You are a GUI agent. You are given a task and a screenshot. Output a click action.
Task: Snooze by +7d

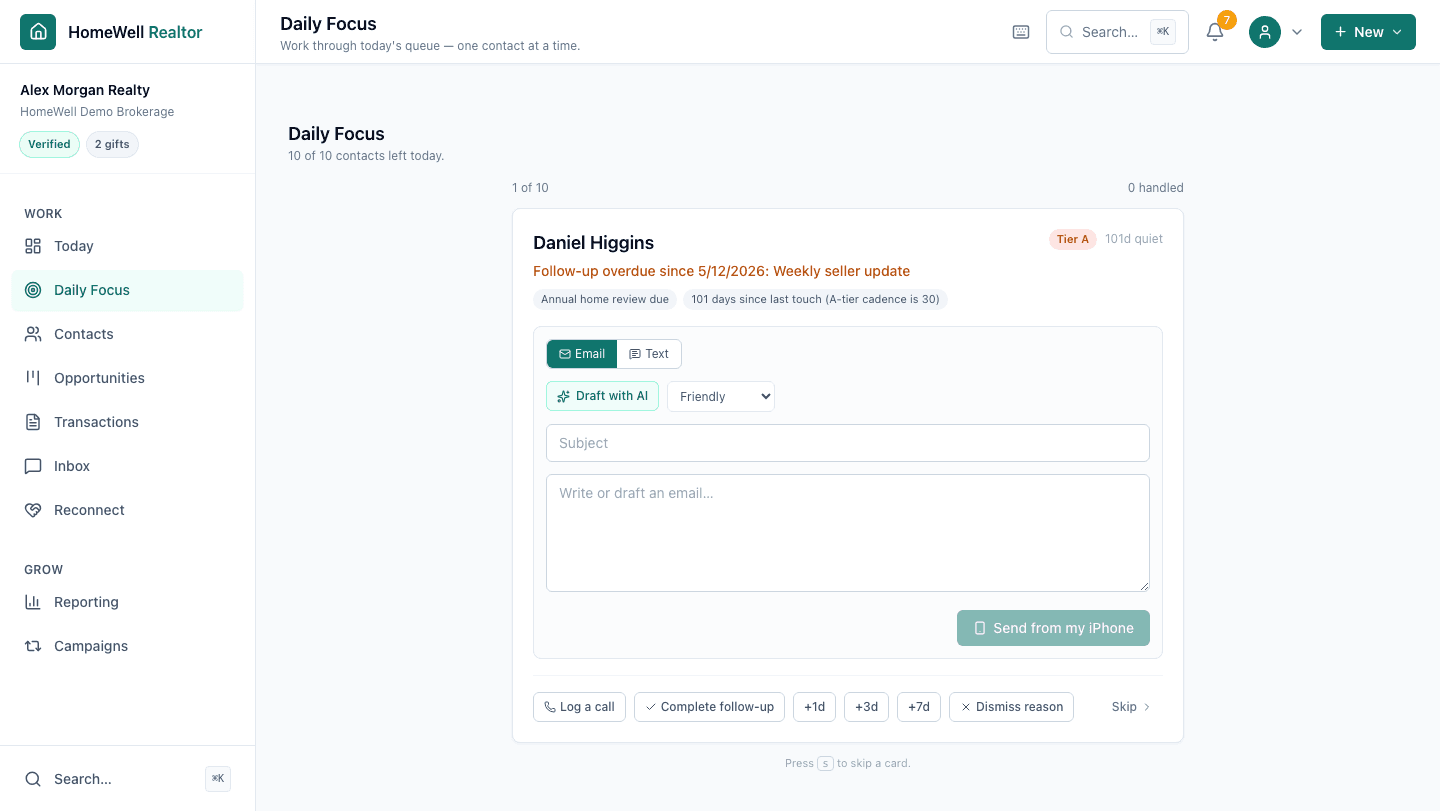[x=919, y=707]
